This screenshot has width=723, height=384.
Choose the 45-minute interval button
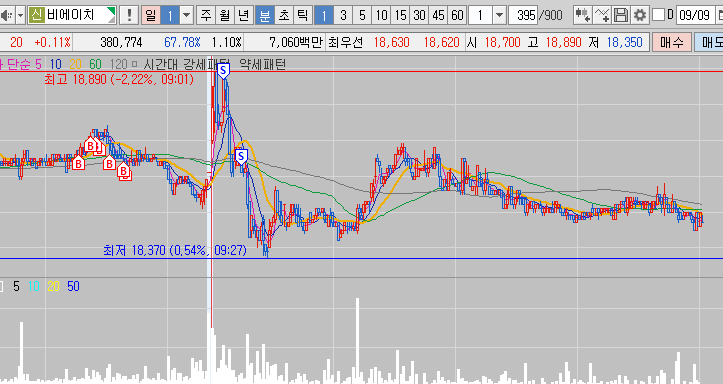(438, 16)
